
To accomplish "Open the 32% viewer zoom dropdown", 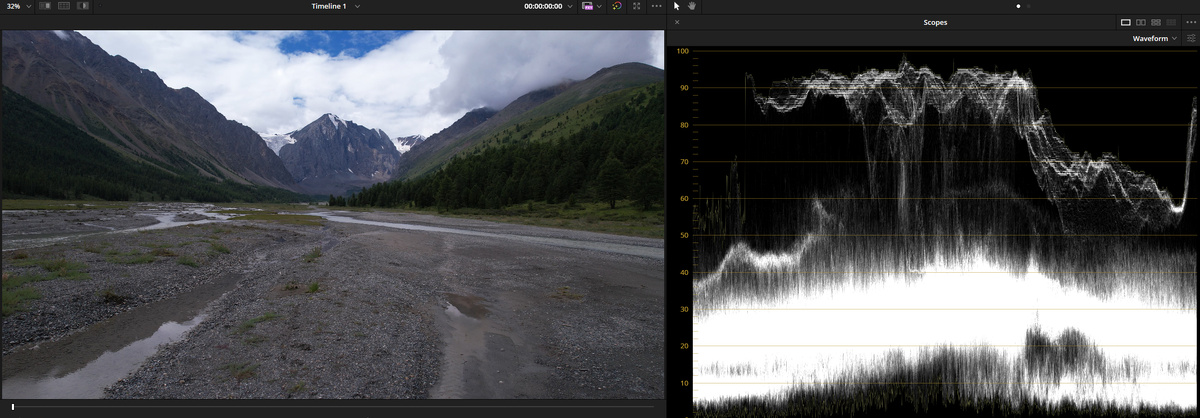I will pyautogui.click(x=18, y=6).
